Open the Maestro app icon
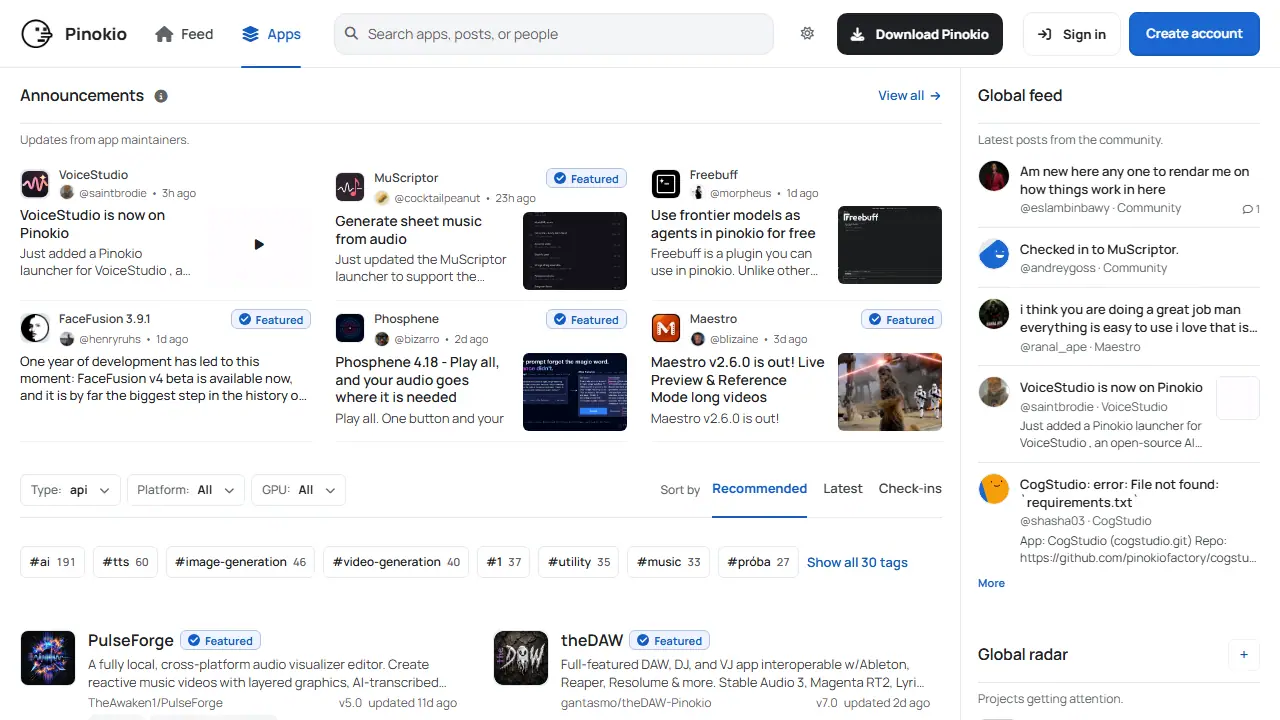1280x720 pixels. click(666, 328)
